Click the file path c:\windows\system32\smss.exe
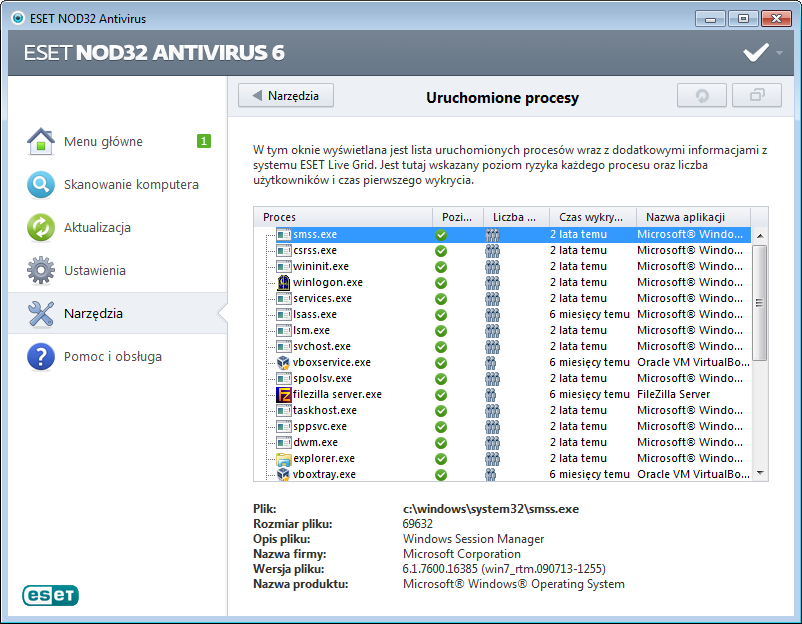The width and height of the screenshot is (802, 624). 491,509
